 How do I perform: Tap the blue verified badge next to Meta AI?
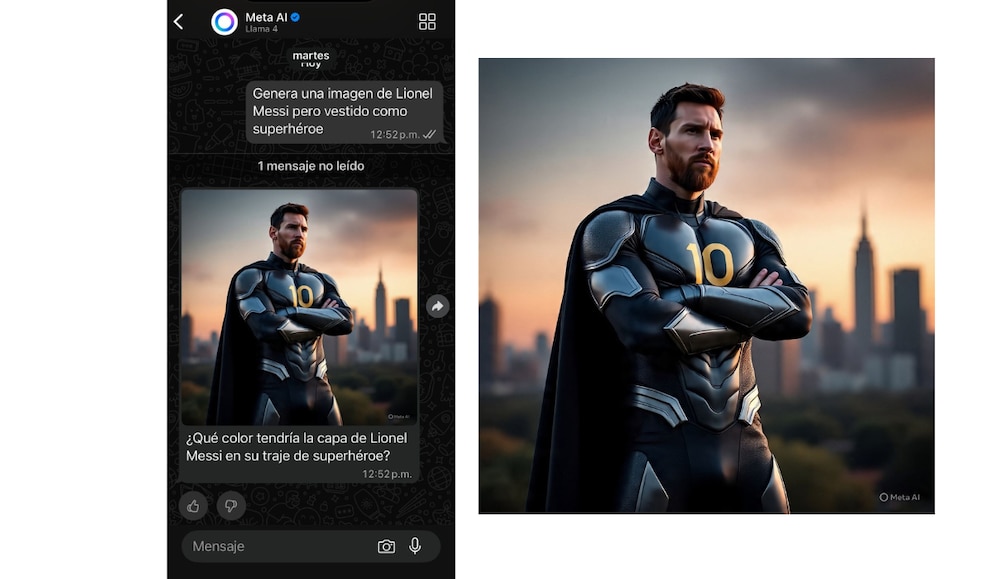[x=295, y=17]
